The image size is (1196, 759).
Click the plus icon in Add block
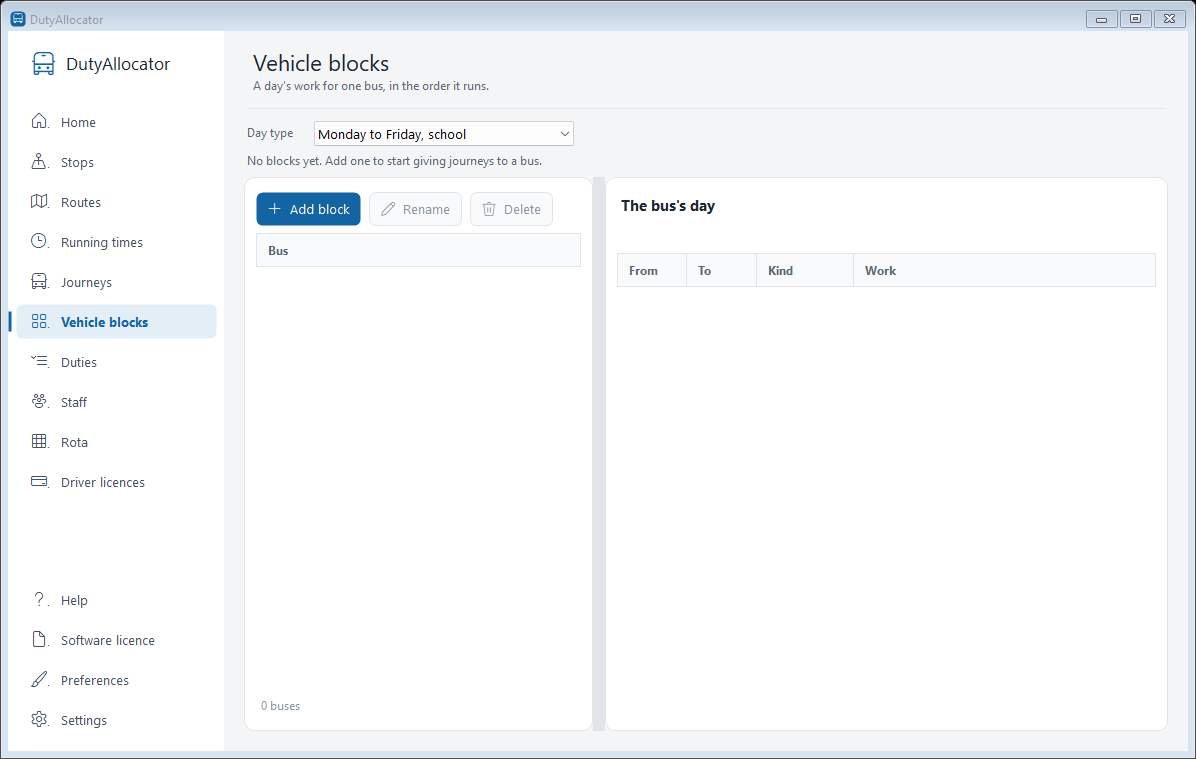pos(275,209)
